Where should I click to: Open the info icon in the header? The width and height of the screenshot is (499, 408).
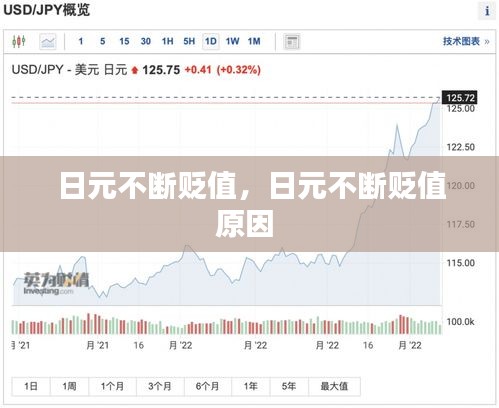pyautogui.click(x=487, y=11)
